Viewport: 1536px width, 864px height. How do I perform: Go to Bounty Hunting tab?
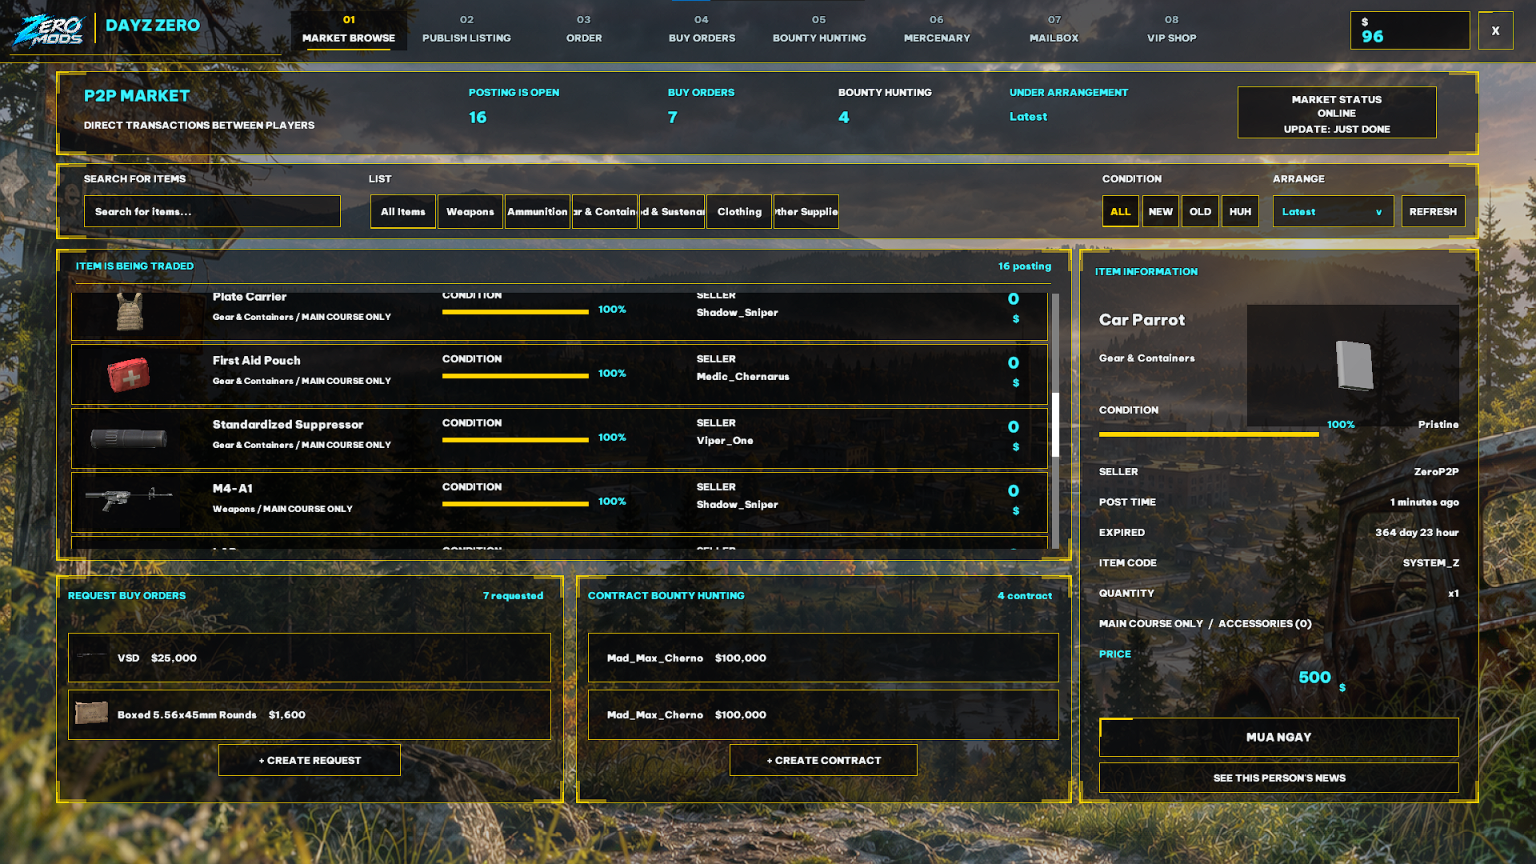[x=819, y=29]
